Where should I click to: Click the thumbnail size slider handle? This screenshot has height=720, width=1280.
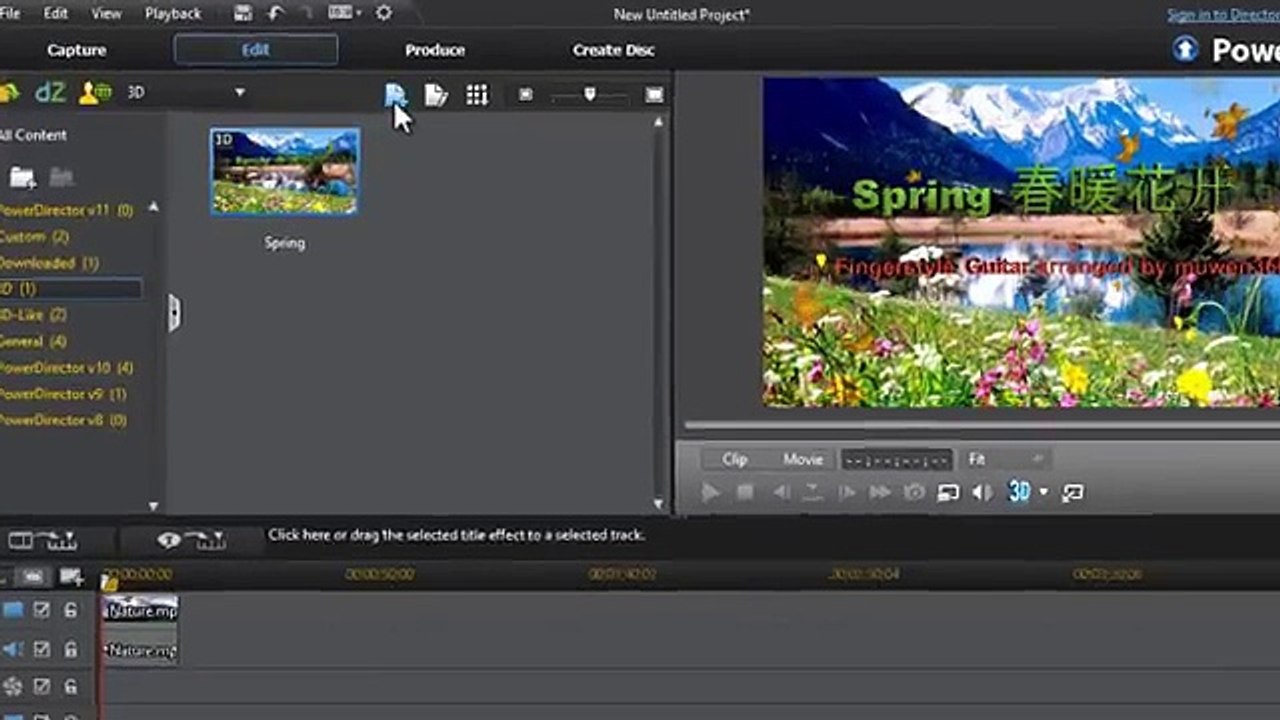point(590,94)
